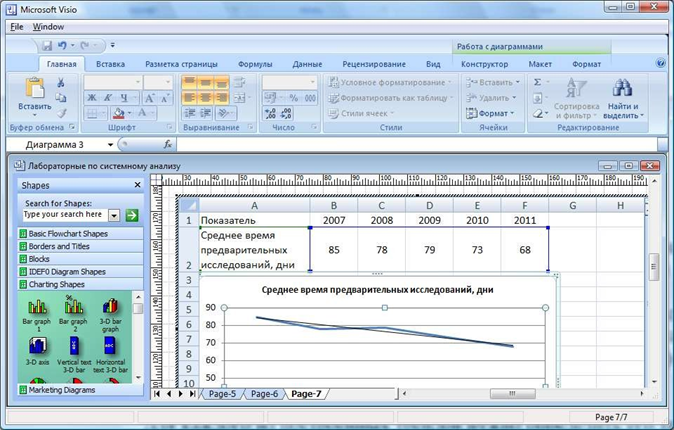Image resolution: width=674 pixels, height=430 pixels.
Task: Click the green search arrow in Shapes
Action: (132, 215)
